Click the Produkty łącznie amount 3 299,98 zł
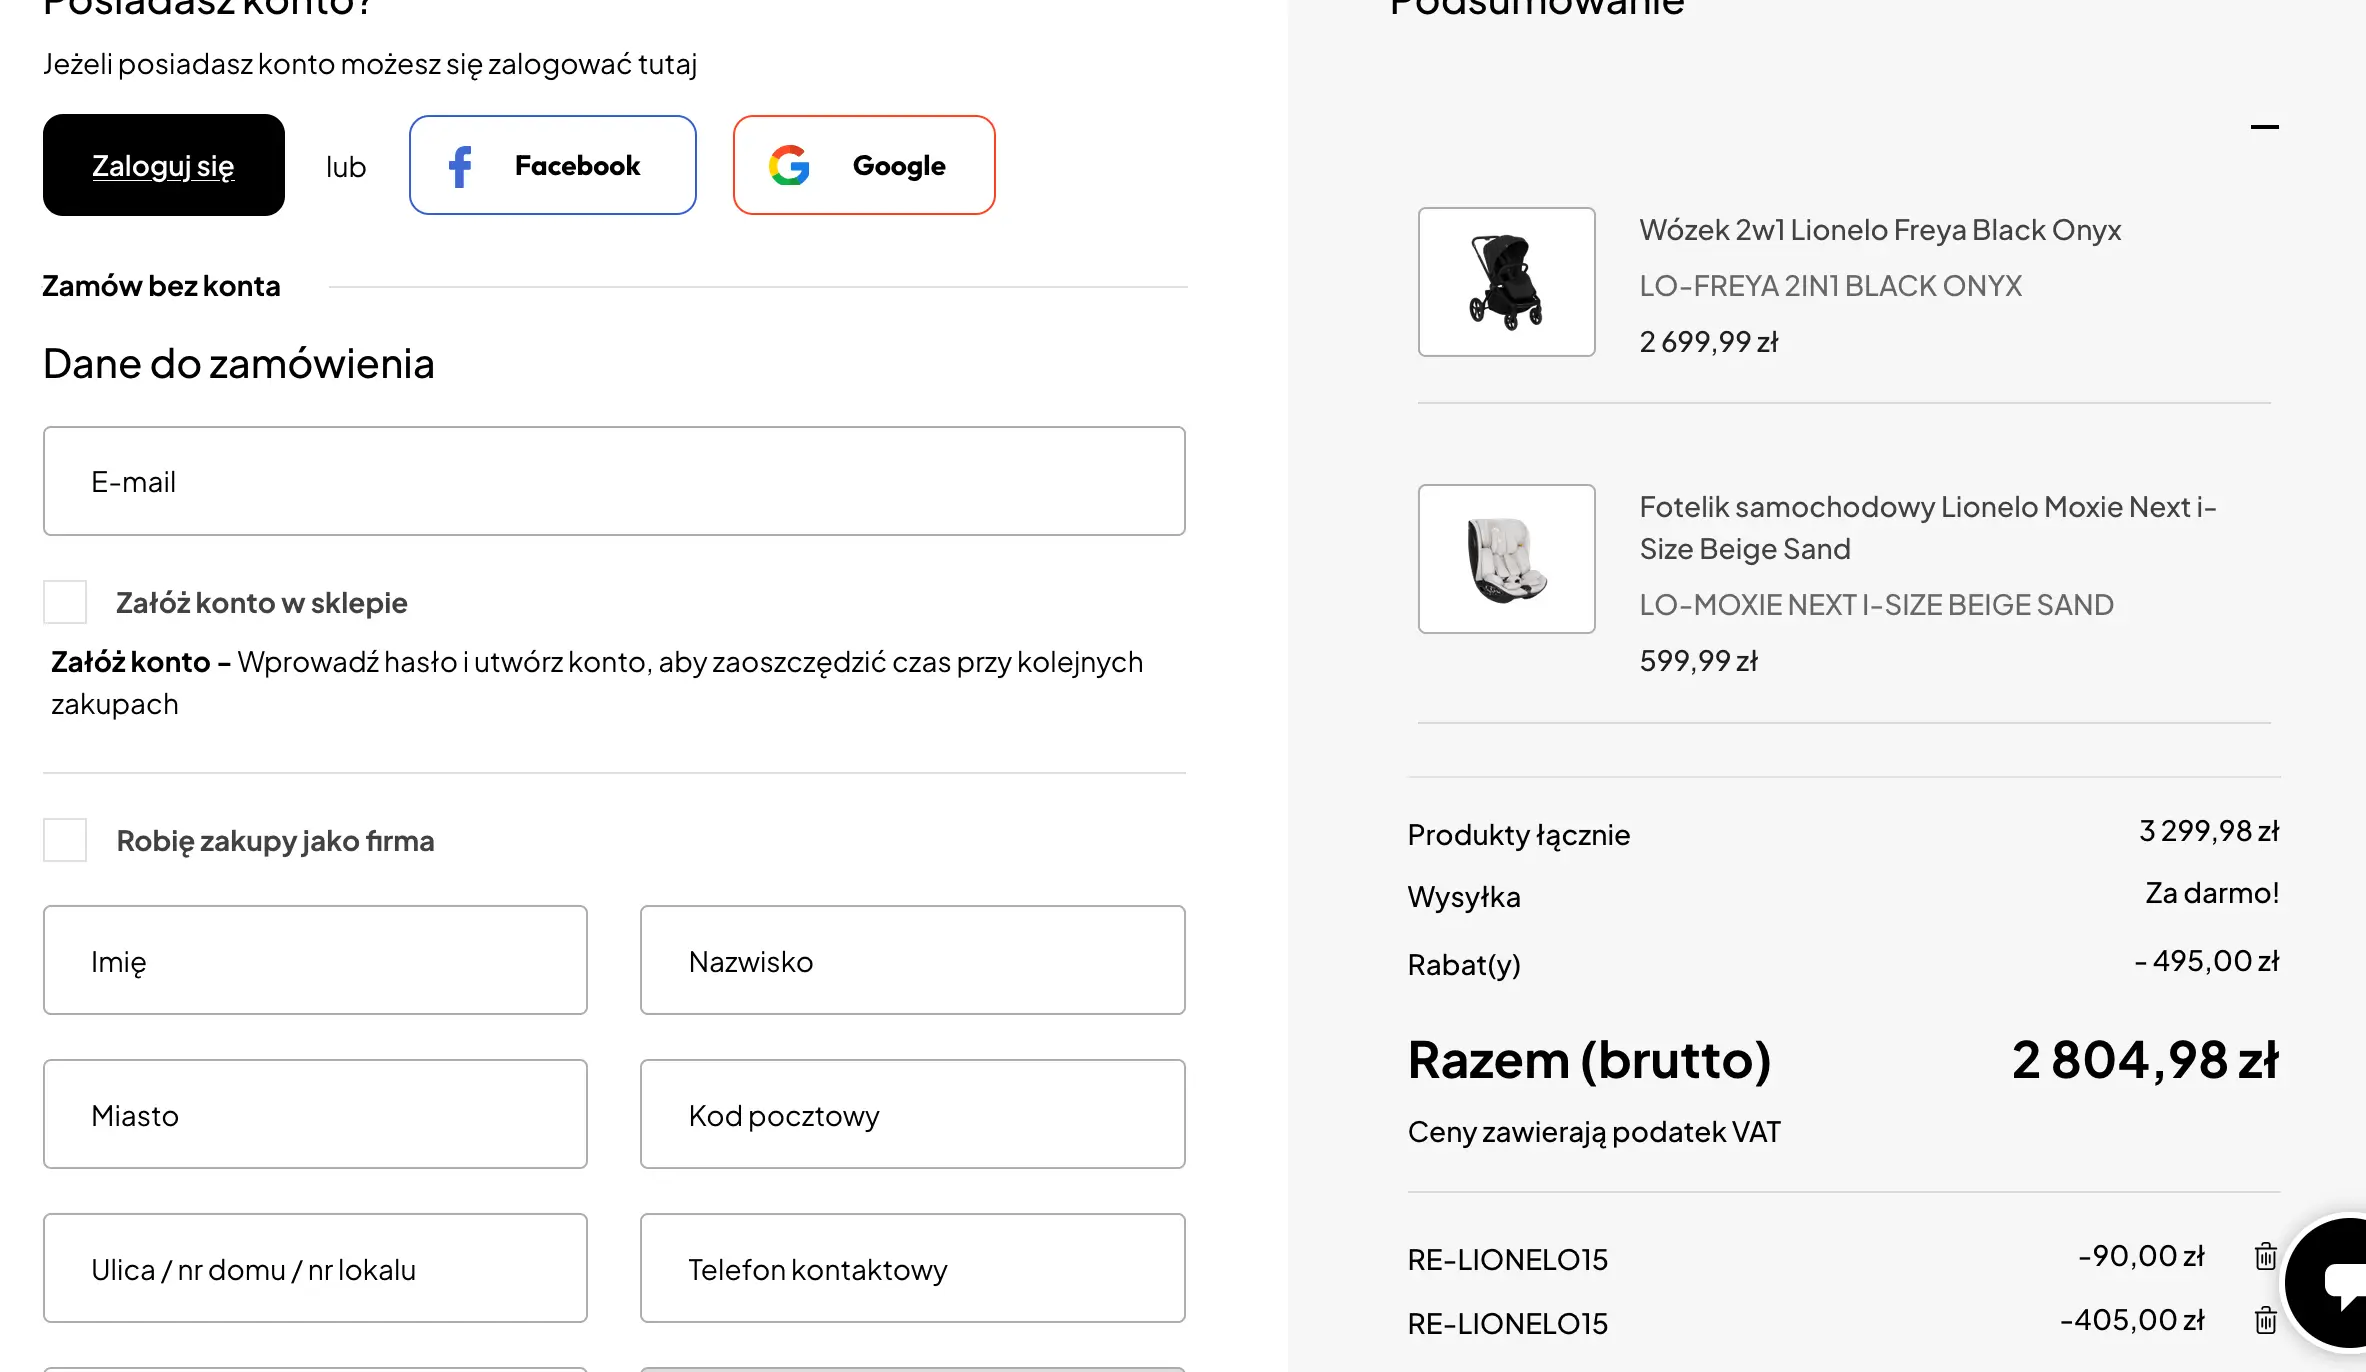Image resolution: width=2366 pixels, height=1372 pixels. pos(2209,831)
